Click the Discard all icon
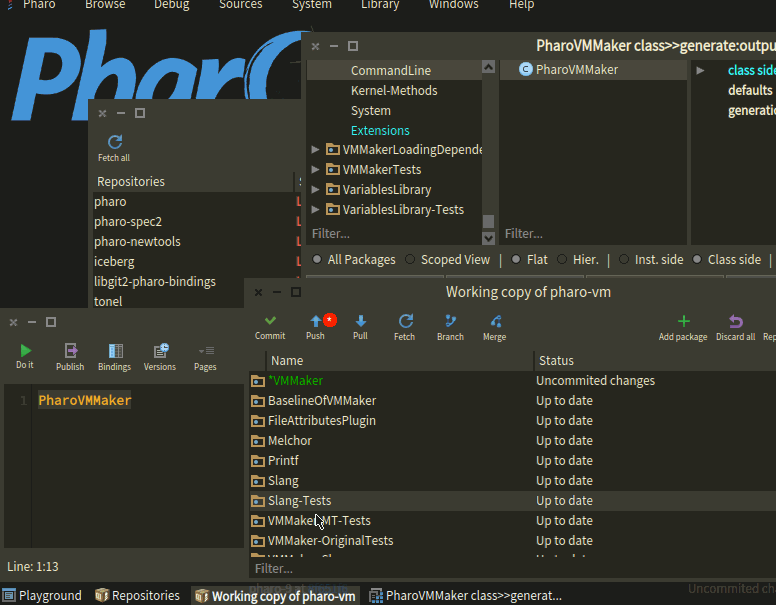 (736, 322)
